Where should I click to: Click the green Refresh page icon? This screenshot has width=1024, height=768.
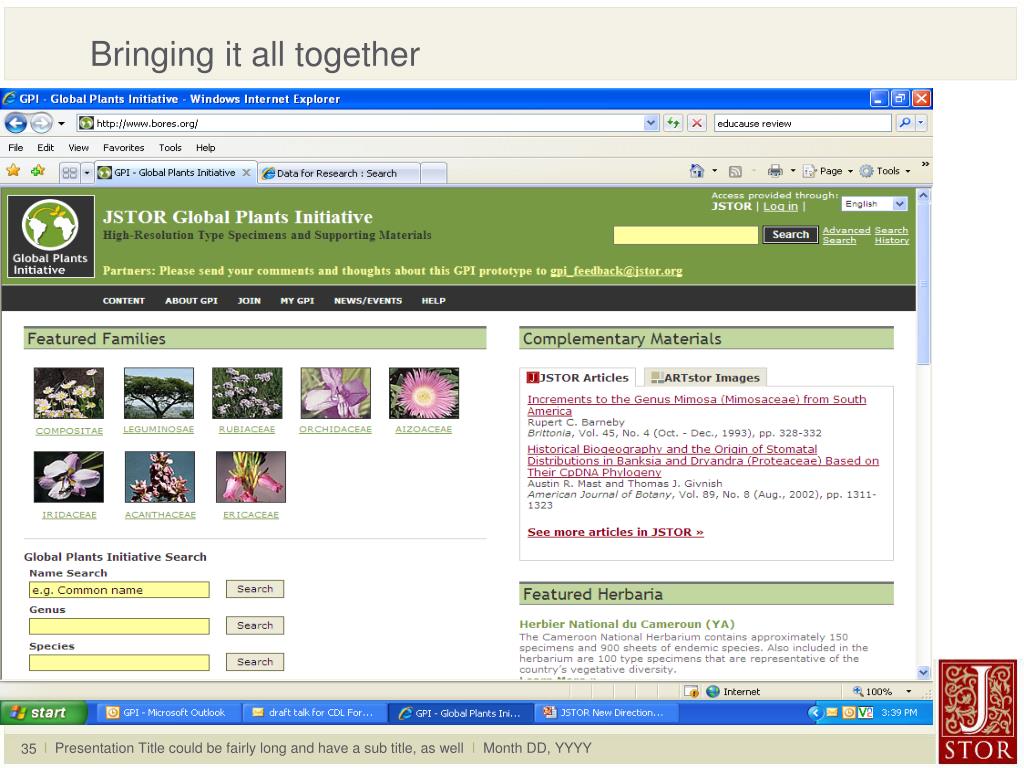click(673, 123)
